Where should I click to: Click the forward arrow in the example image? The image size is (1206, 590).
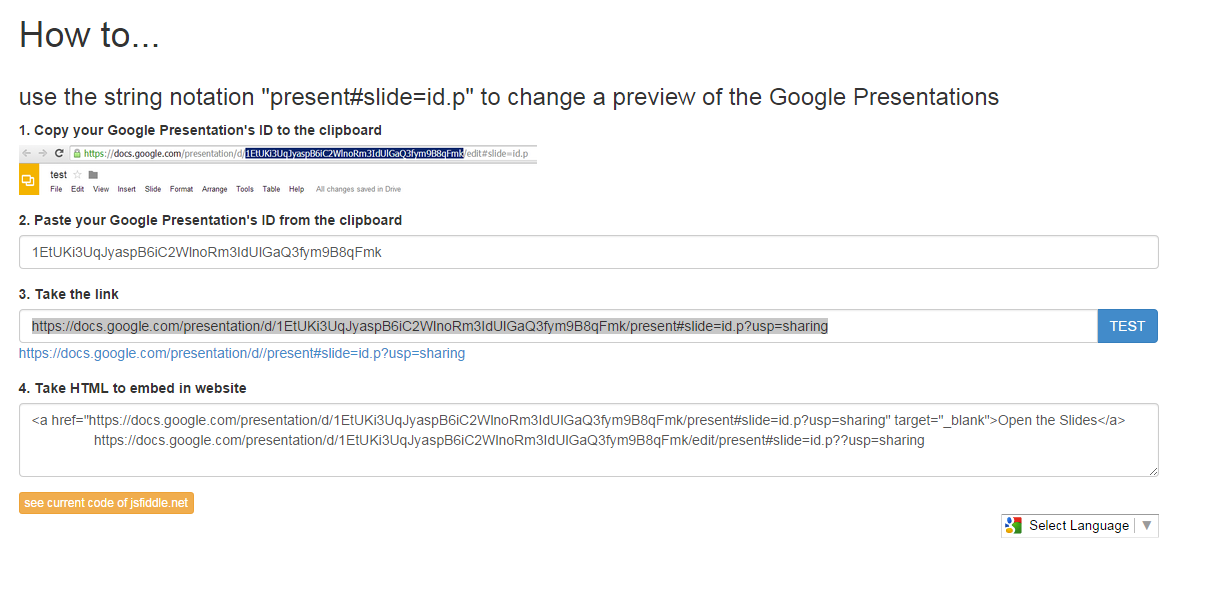click(x=42, y=153)
